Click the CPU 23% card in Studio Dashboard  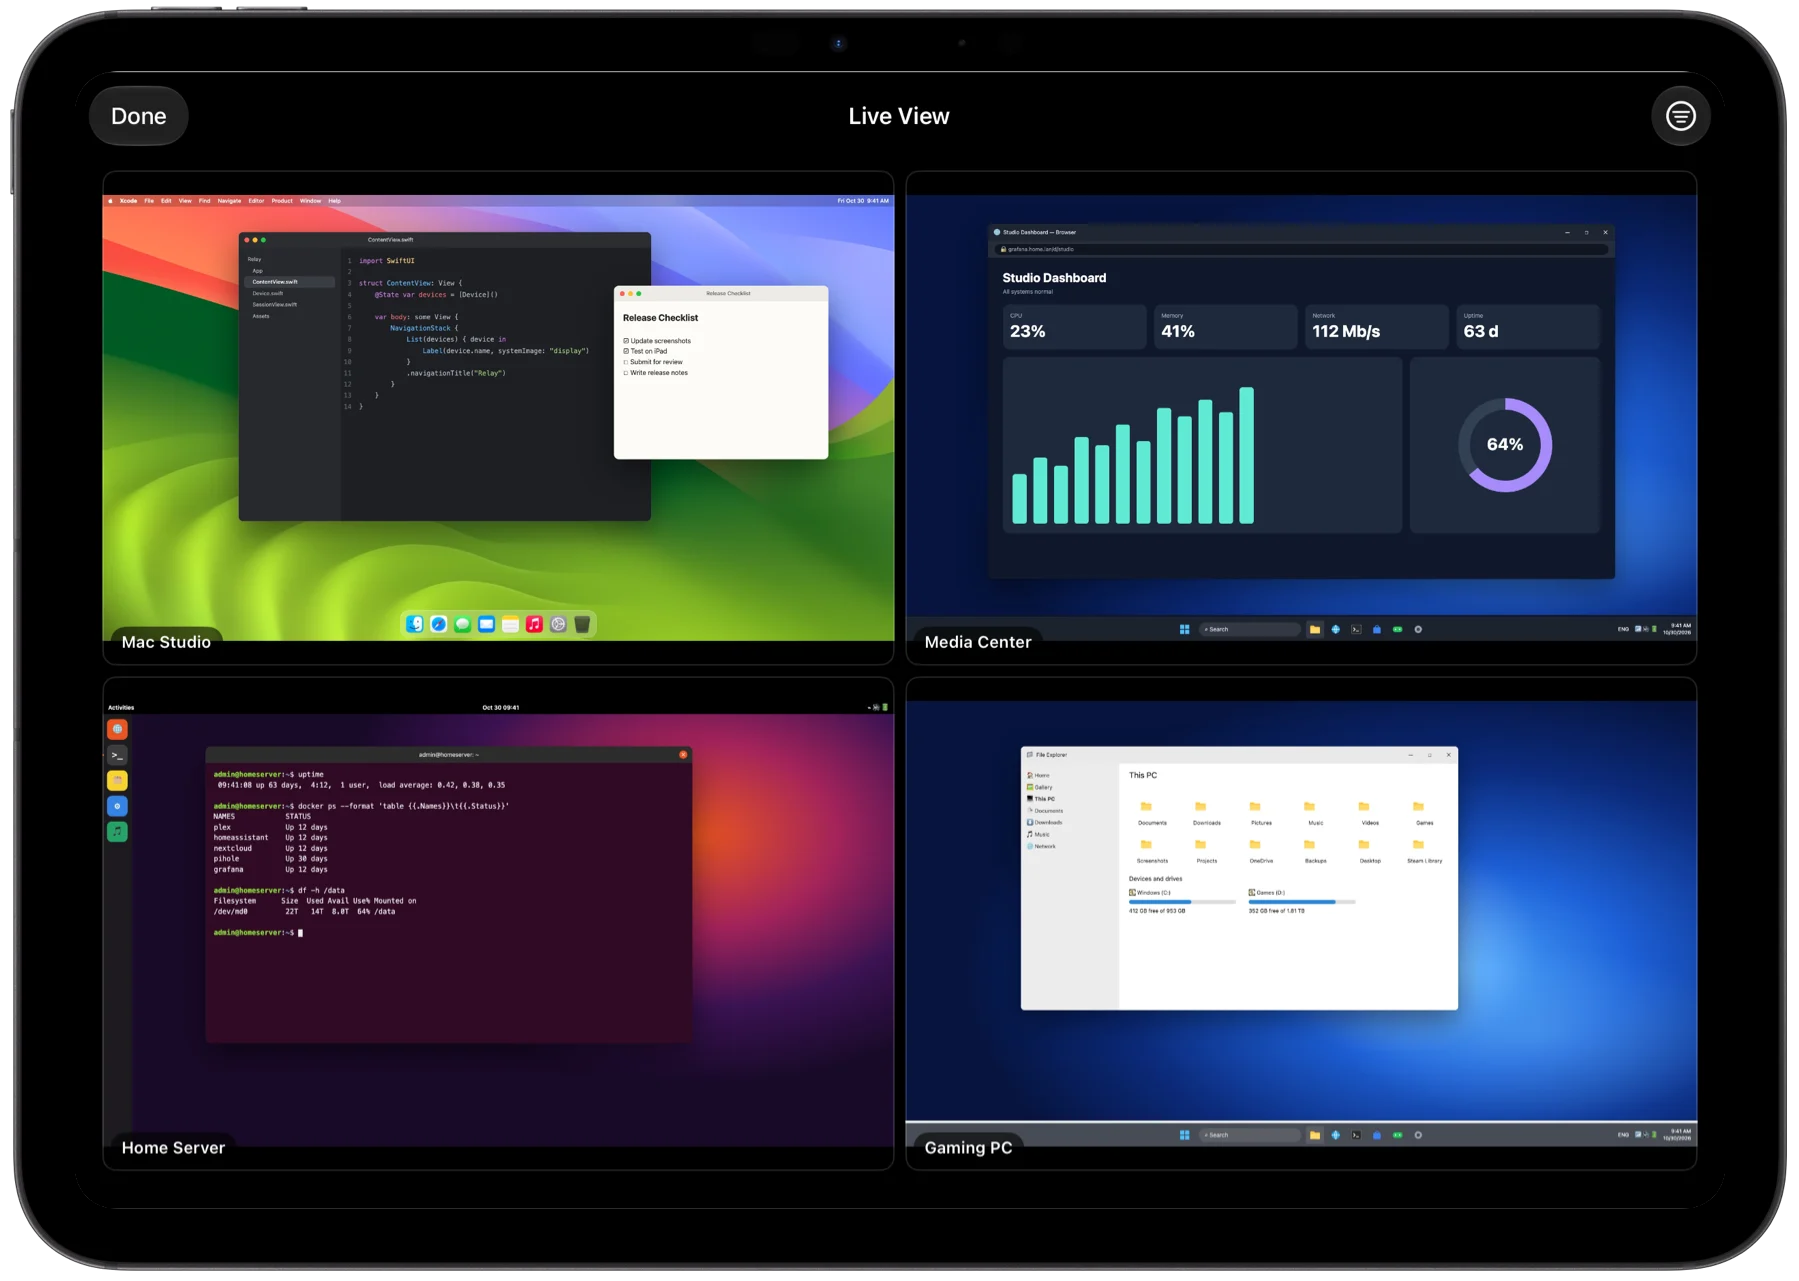[1074, 327]
